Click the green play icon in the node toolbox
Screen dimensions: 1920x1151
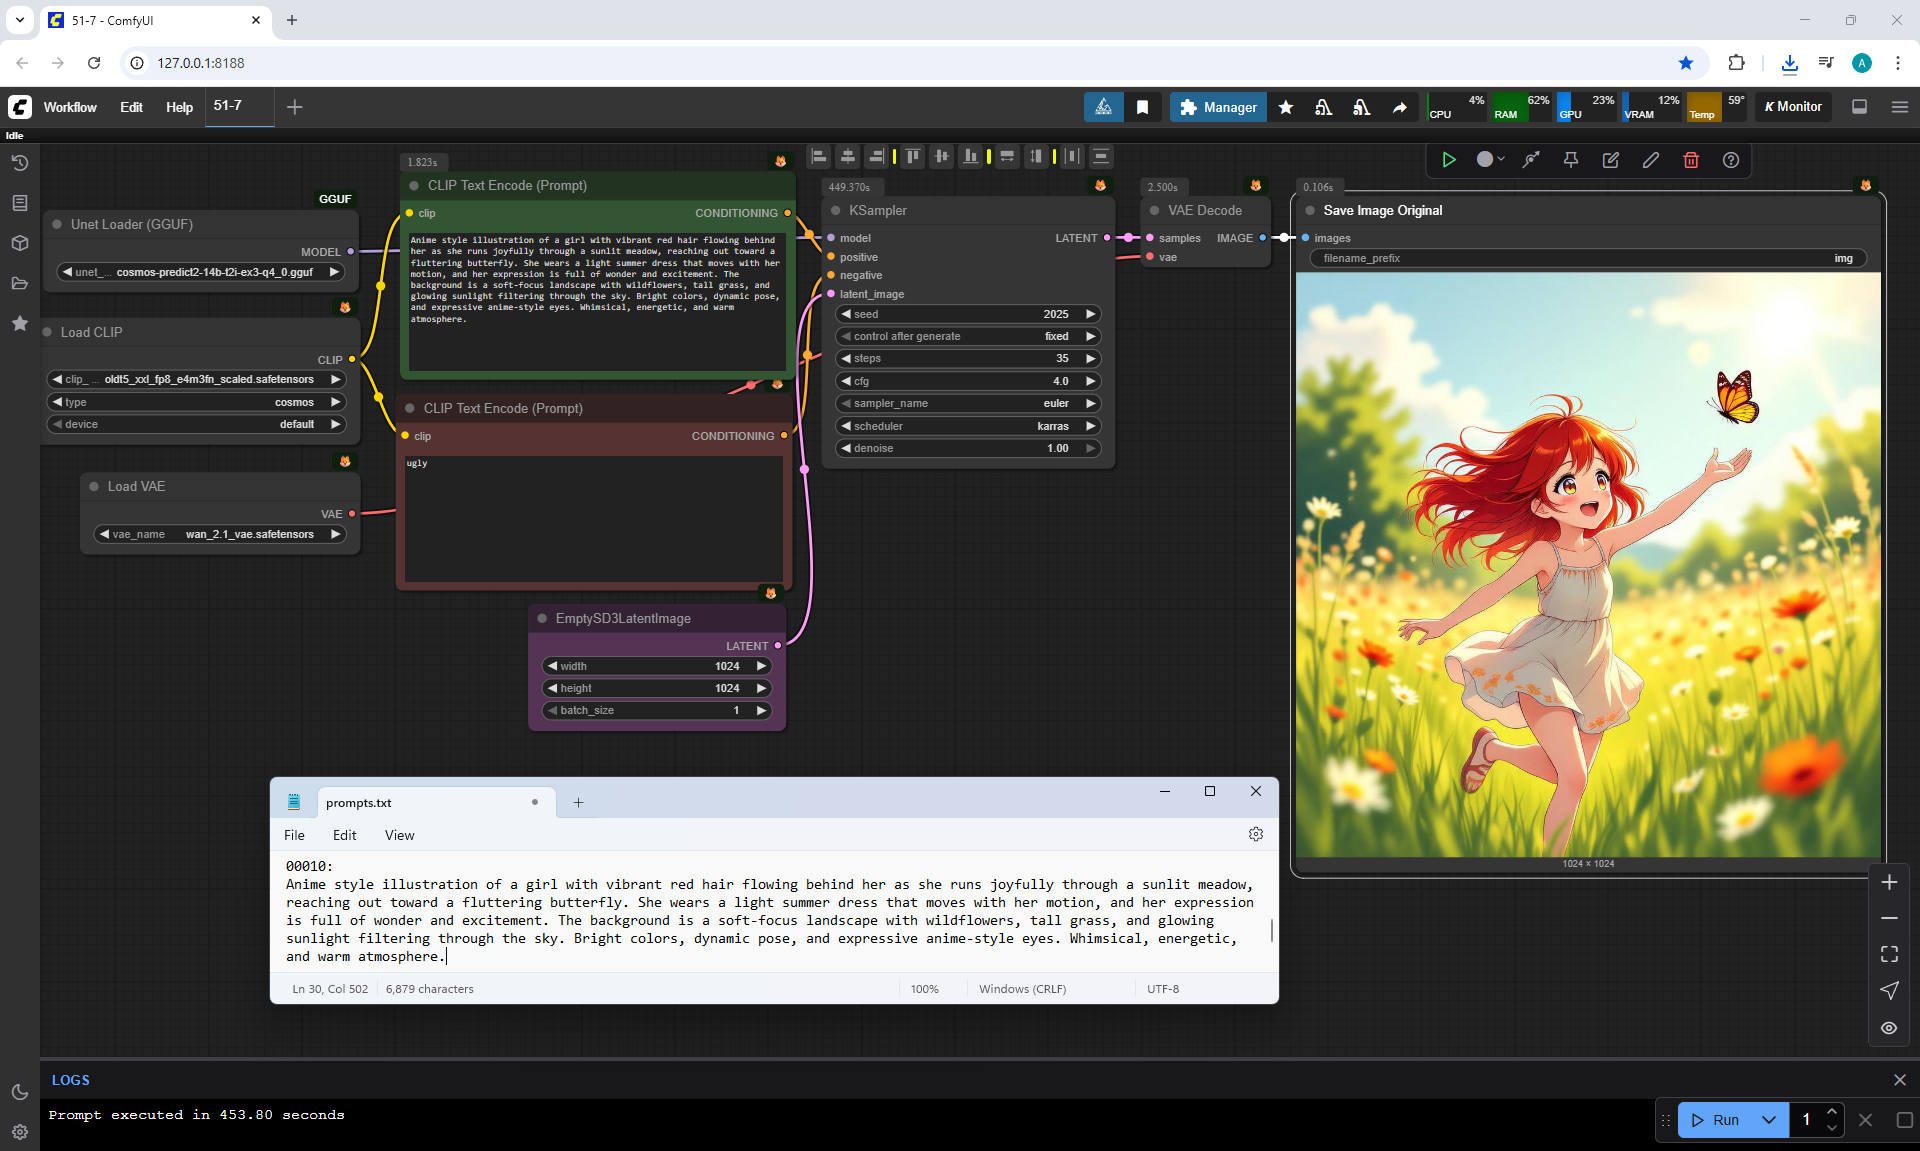(x=1448, y=160)
